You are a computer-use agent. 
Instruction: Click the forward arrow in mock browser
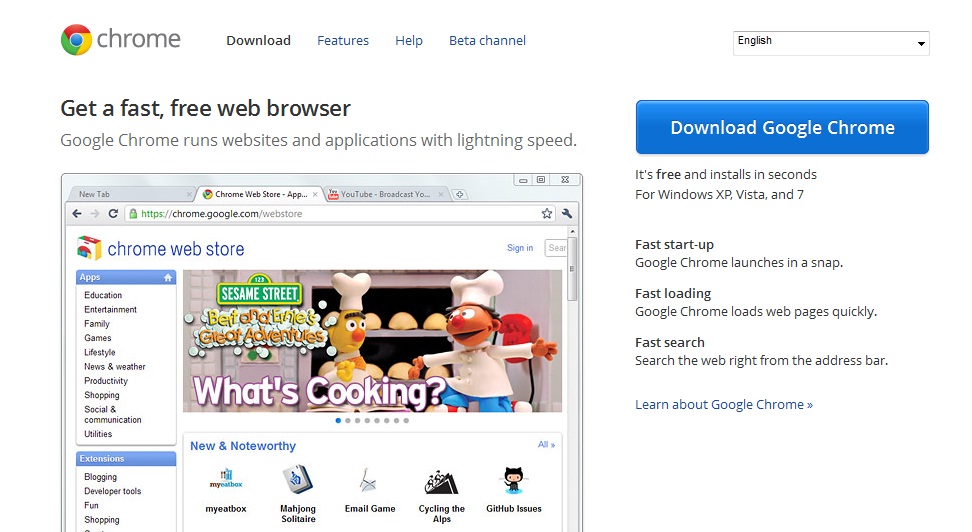click(x=95, y=213)
